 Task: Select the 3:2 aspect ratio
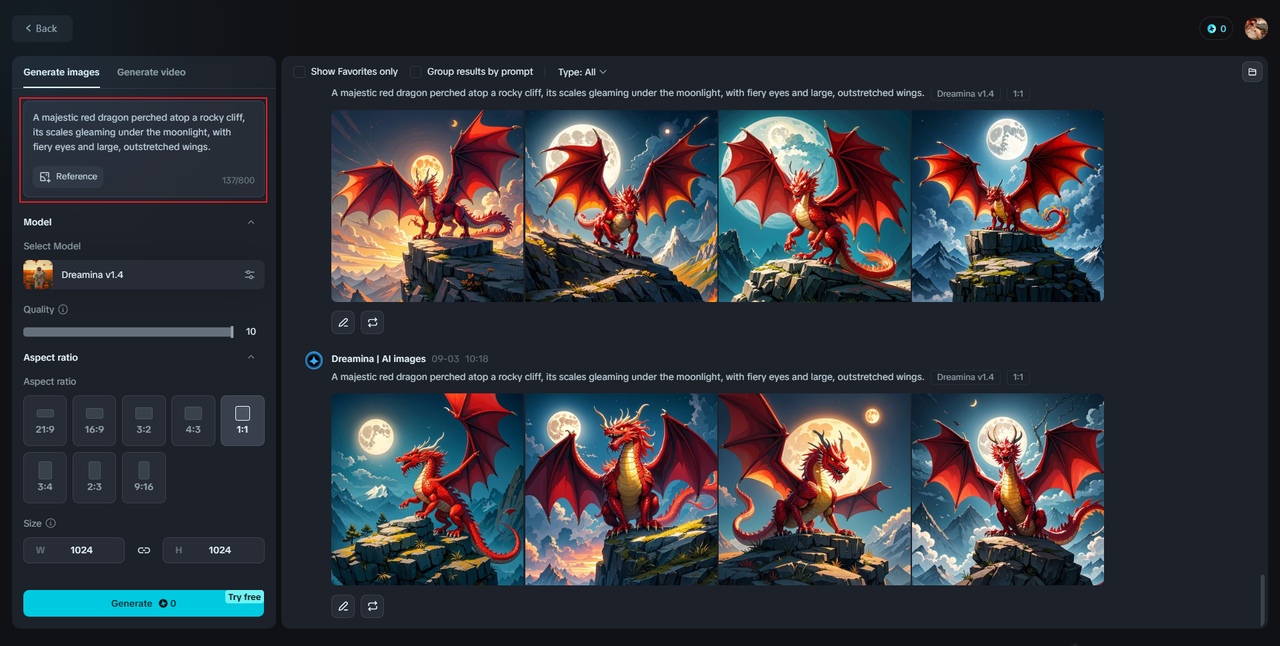[x=144, y=421]
